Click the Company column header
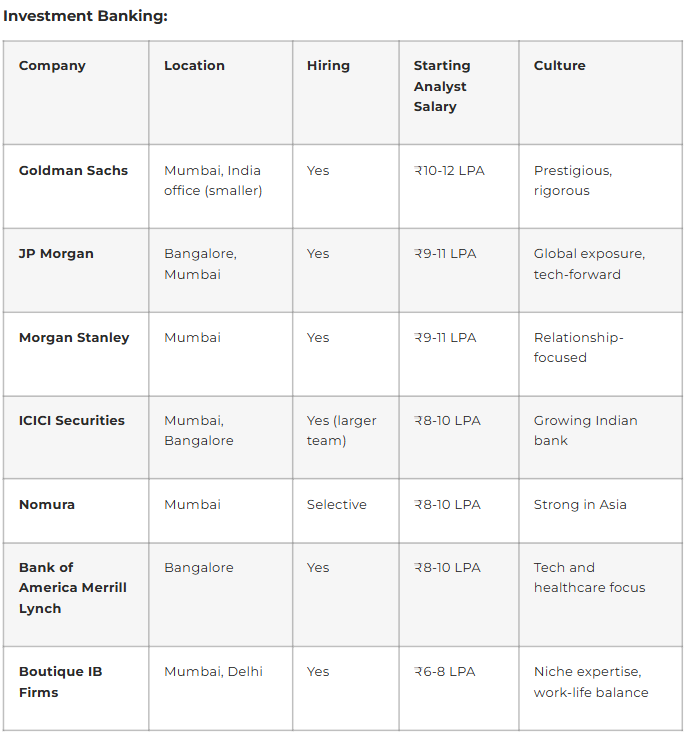Image resolution: width=692 pixels, height=746 pixels. point(52,66)
